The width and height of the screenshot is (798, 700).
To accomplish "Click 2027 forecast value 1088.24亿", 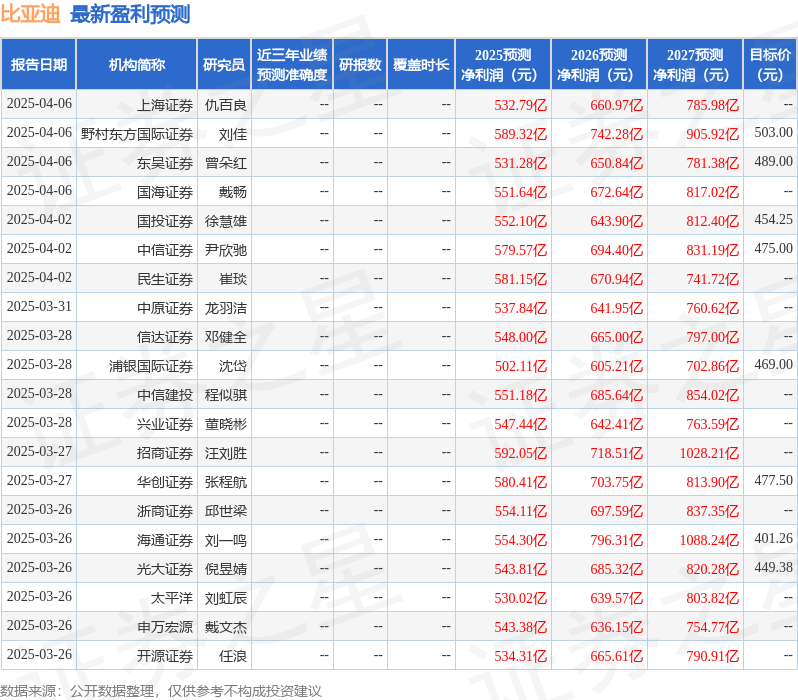I will (x=709, y=541).
